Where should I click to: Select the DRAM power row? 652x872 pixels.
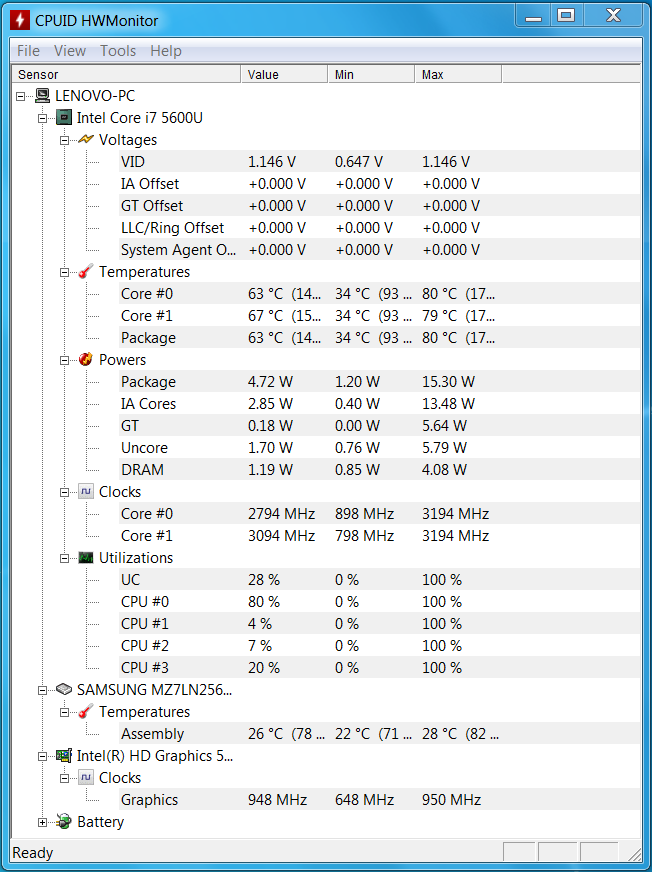(380, 469)
